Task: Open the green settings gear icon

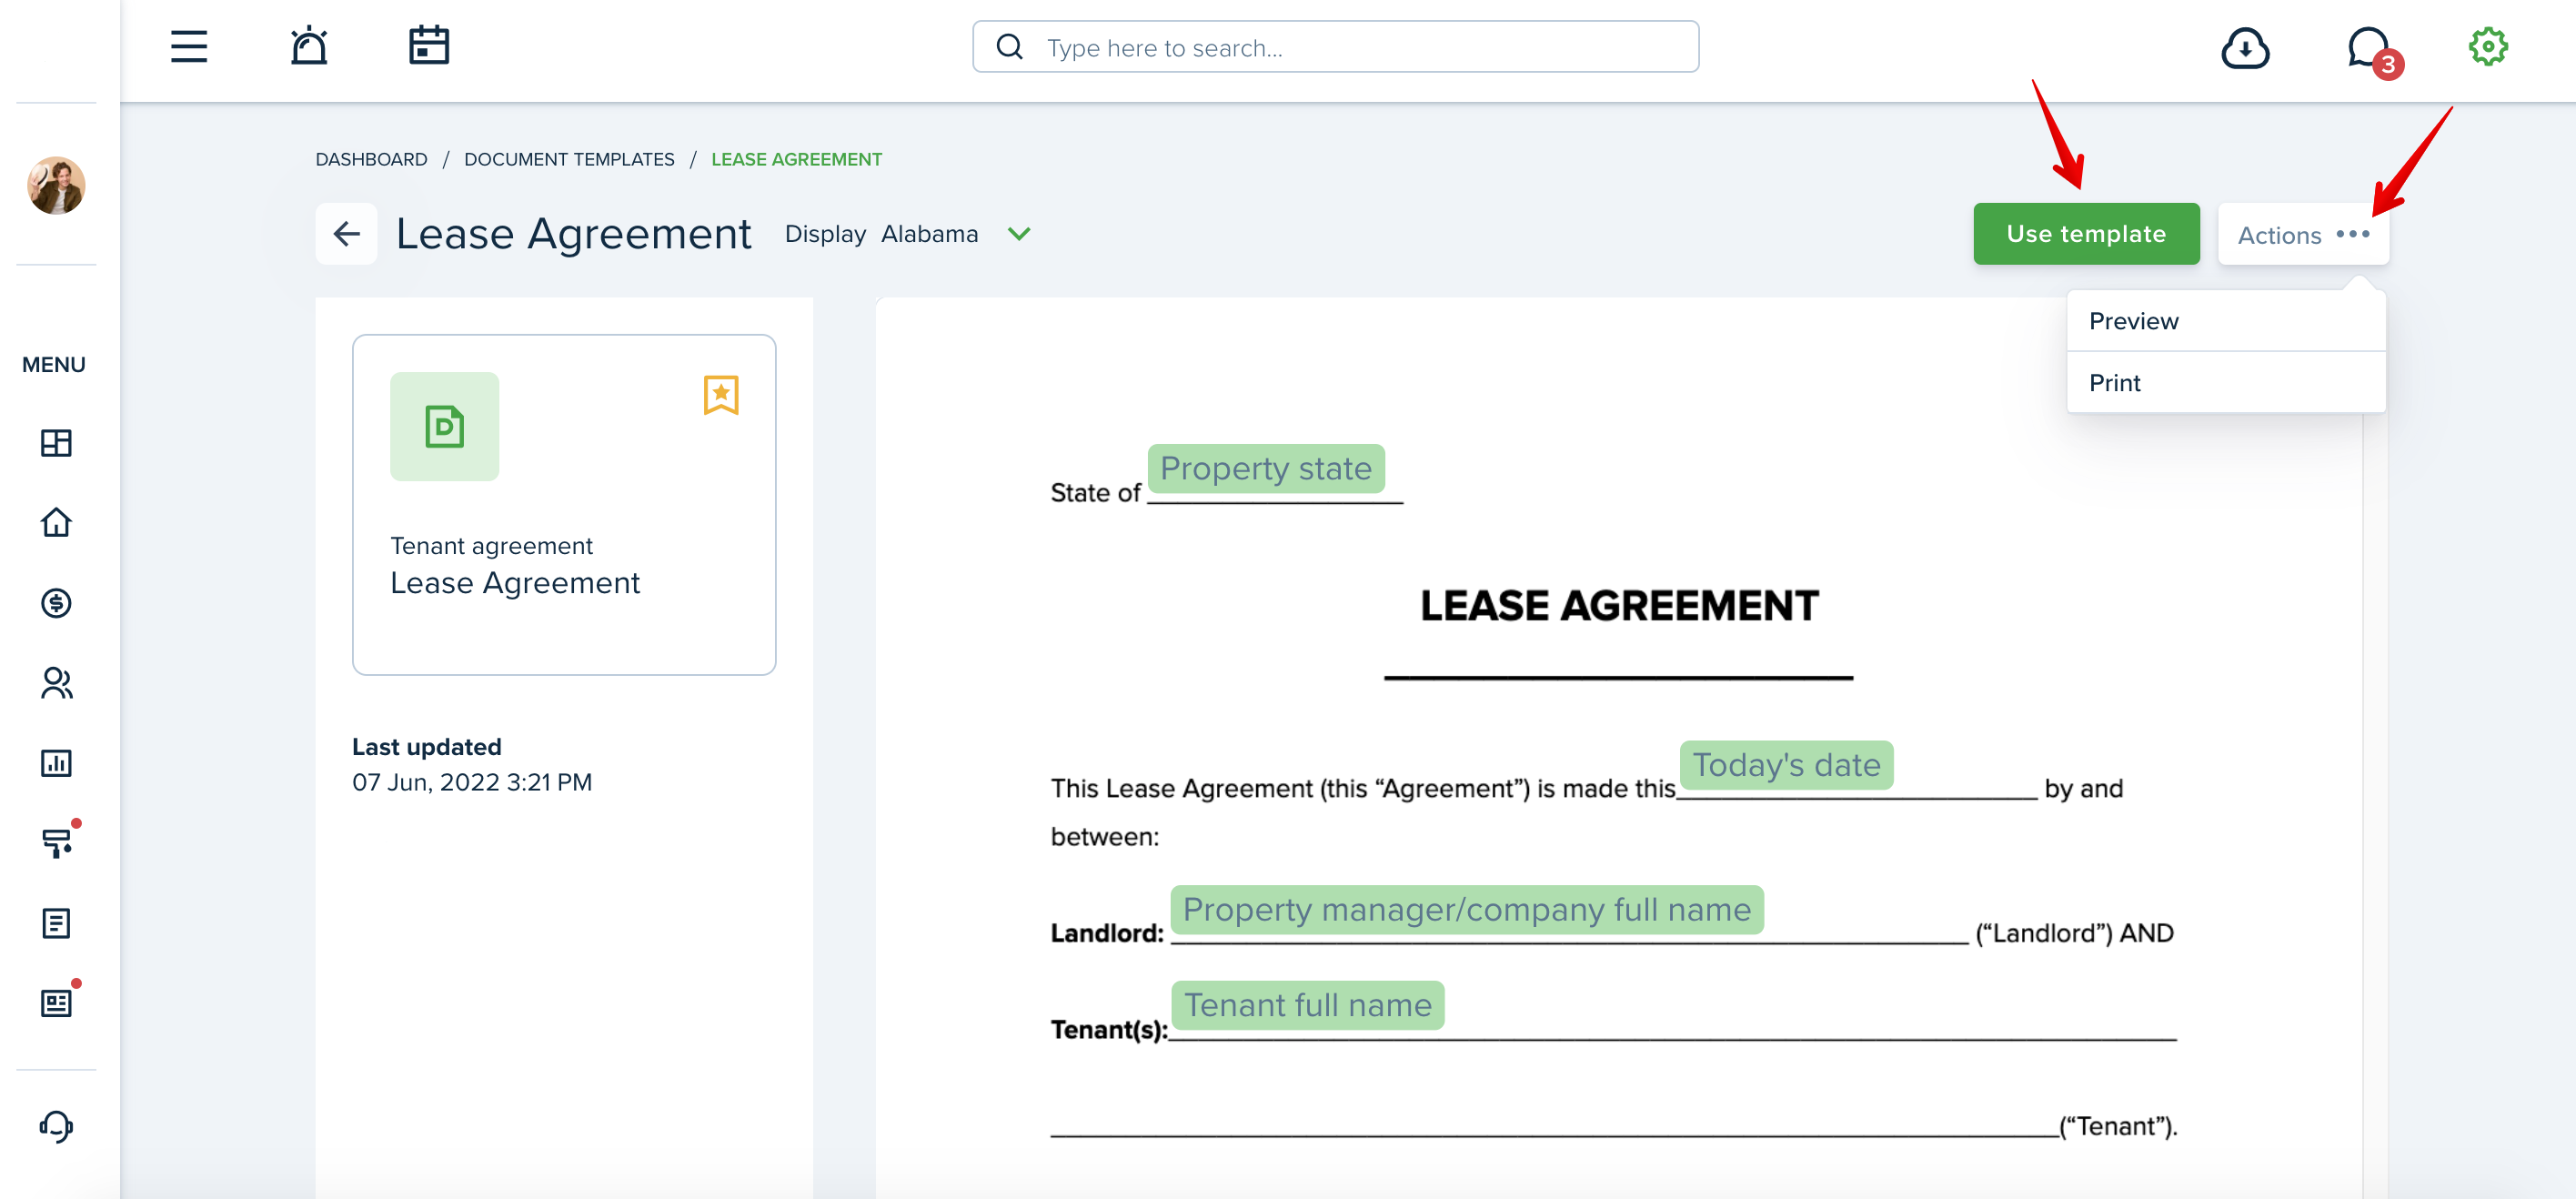Action: pos(2487,46)
